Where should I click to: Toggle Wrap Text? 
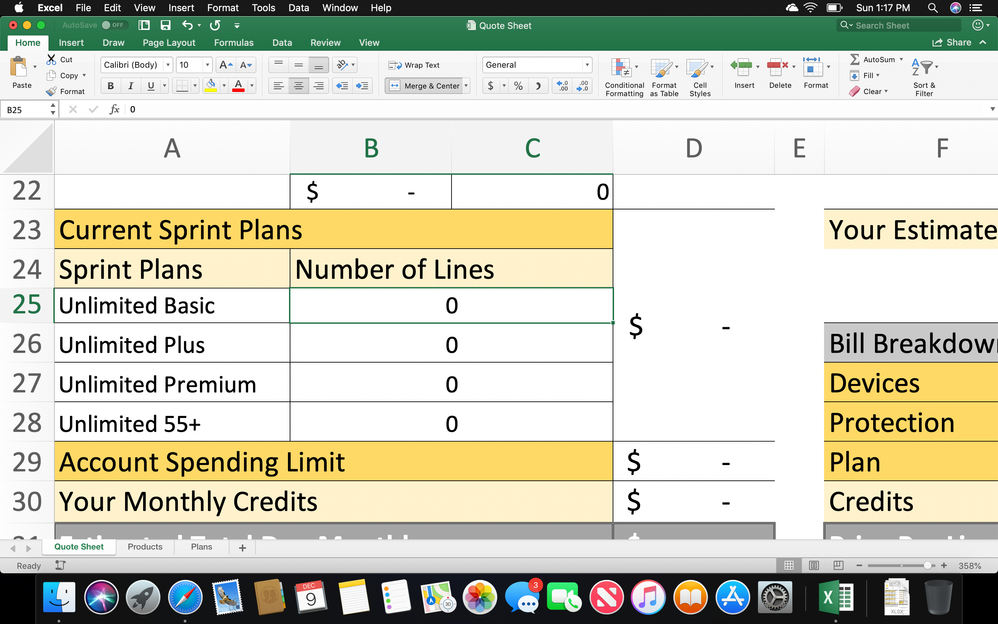pos(414,65)
